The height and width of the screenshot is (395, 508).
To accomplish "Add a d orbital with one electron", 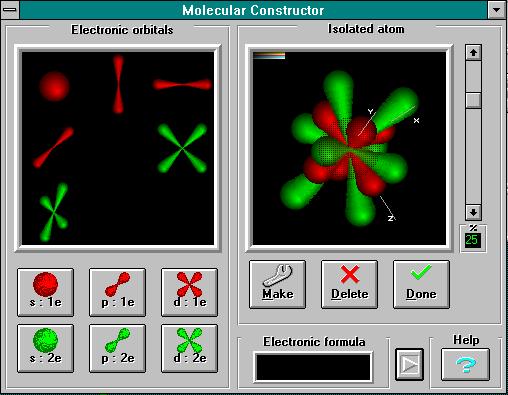I will pos(189,292).
